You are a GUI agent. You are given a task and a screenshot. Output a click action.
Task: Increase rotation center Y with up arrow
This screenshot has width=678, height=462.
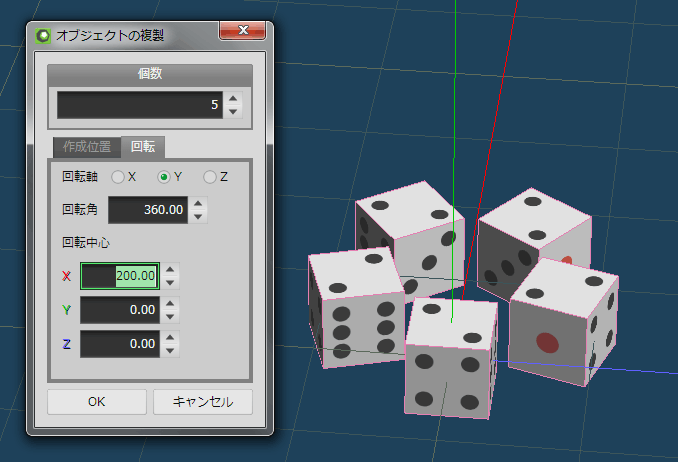170,303
